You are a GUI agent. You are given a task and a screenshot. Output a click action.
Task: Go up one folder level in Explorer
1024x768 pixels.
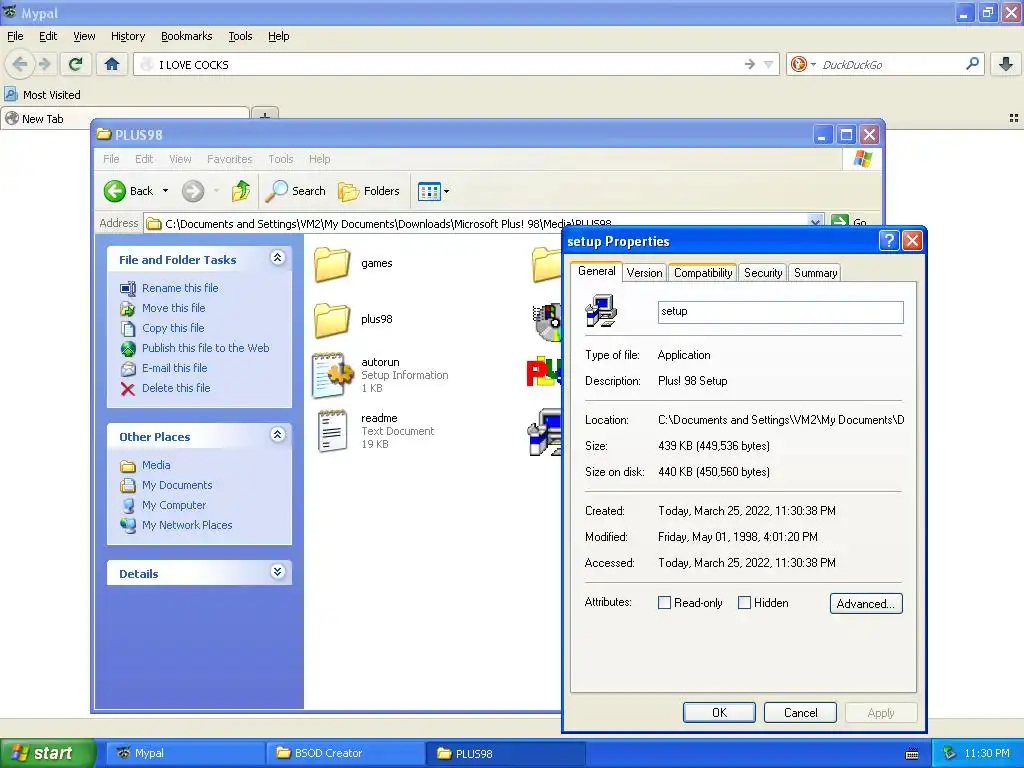tap(241, 191)
